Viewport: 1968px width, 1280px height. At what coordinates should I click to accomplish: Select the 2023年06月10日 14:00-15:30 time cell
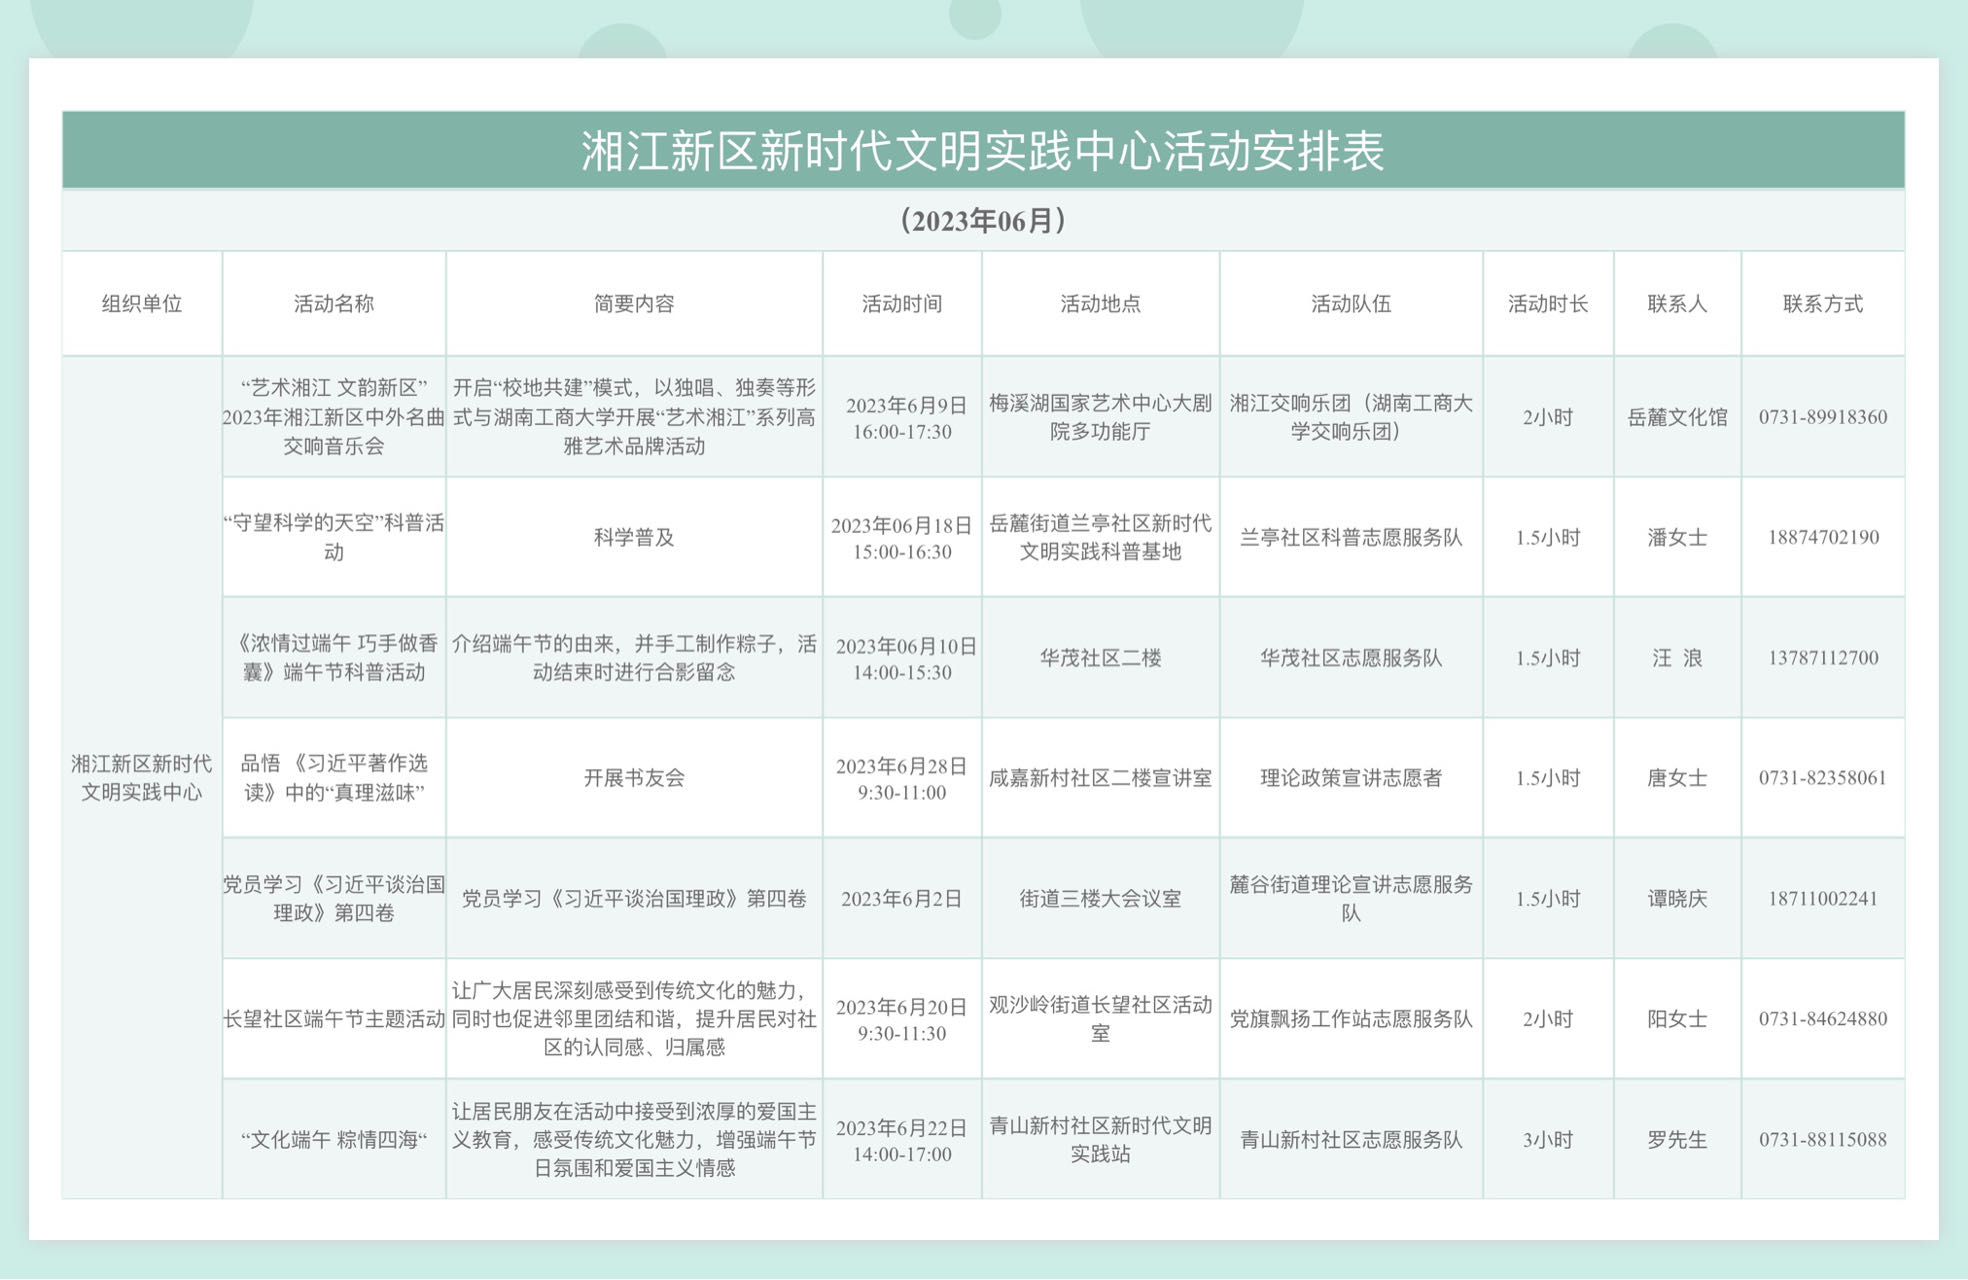(x=902, y=658)
